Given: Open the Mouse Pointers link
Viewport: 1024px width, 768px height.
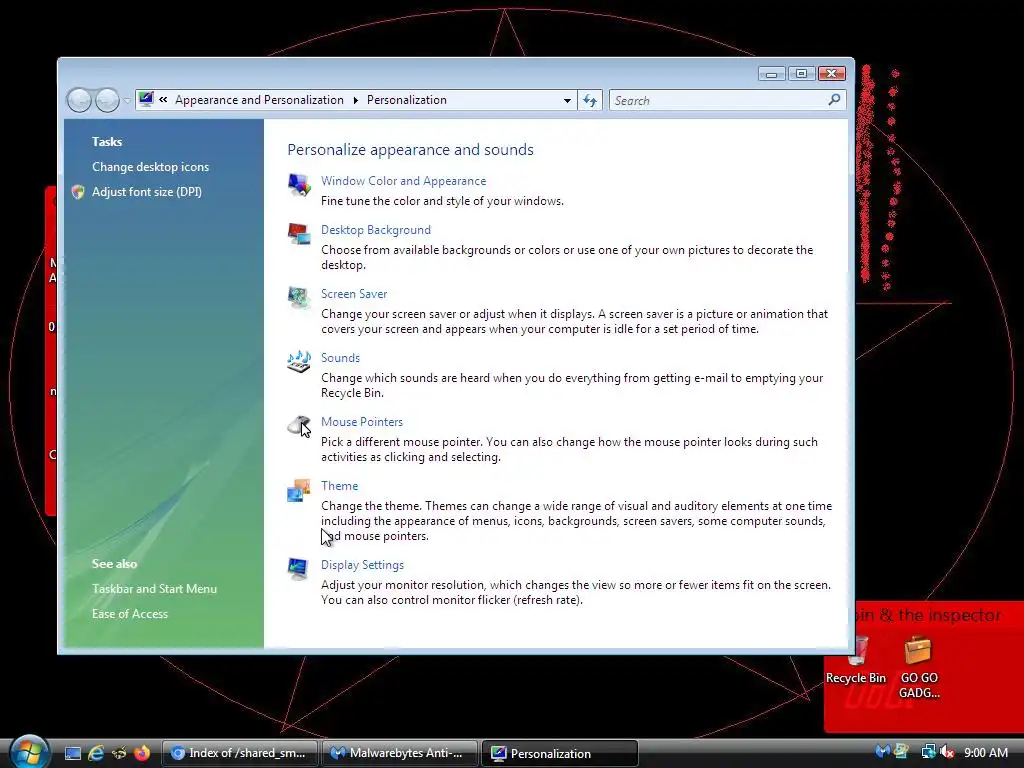Looking at the screenshot, I should (x=361, y=422).
